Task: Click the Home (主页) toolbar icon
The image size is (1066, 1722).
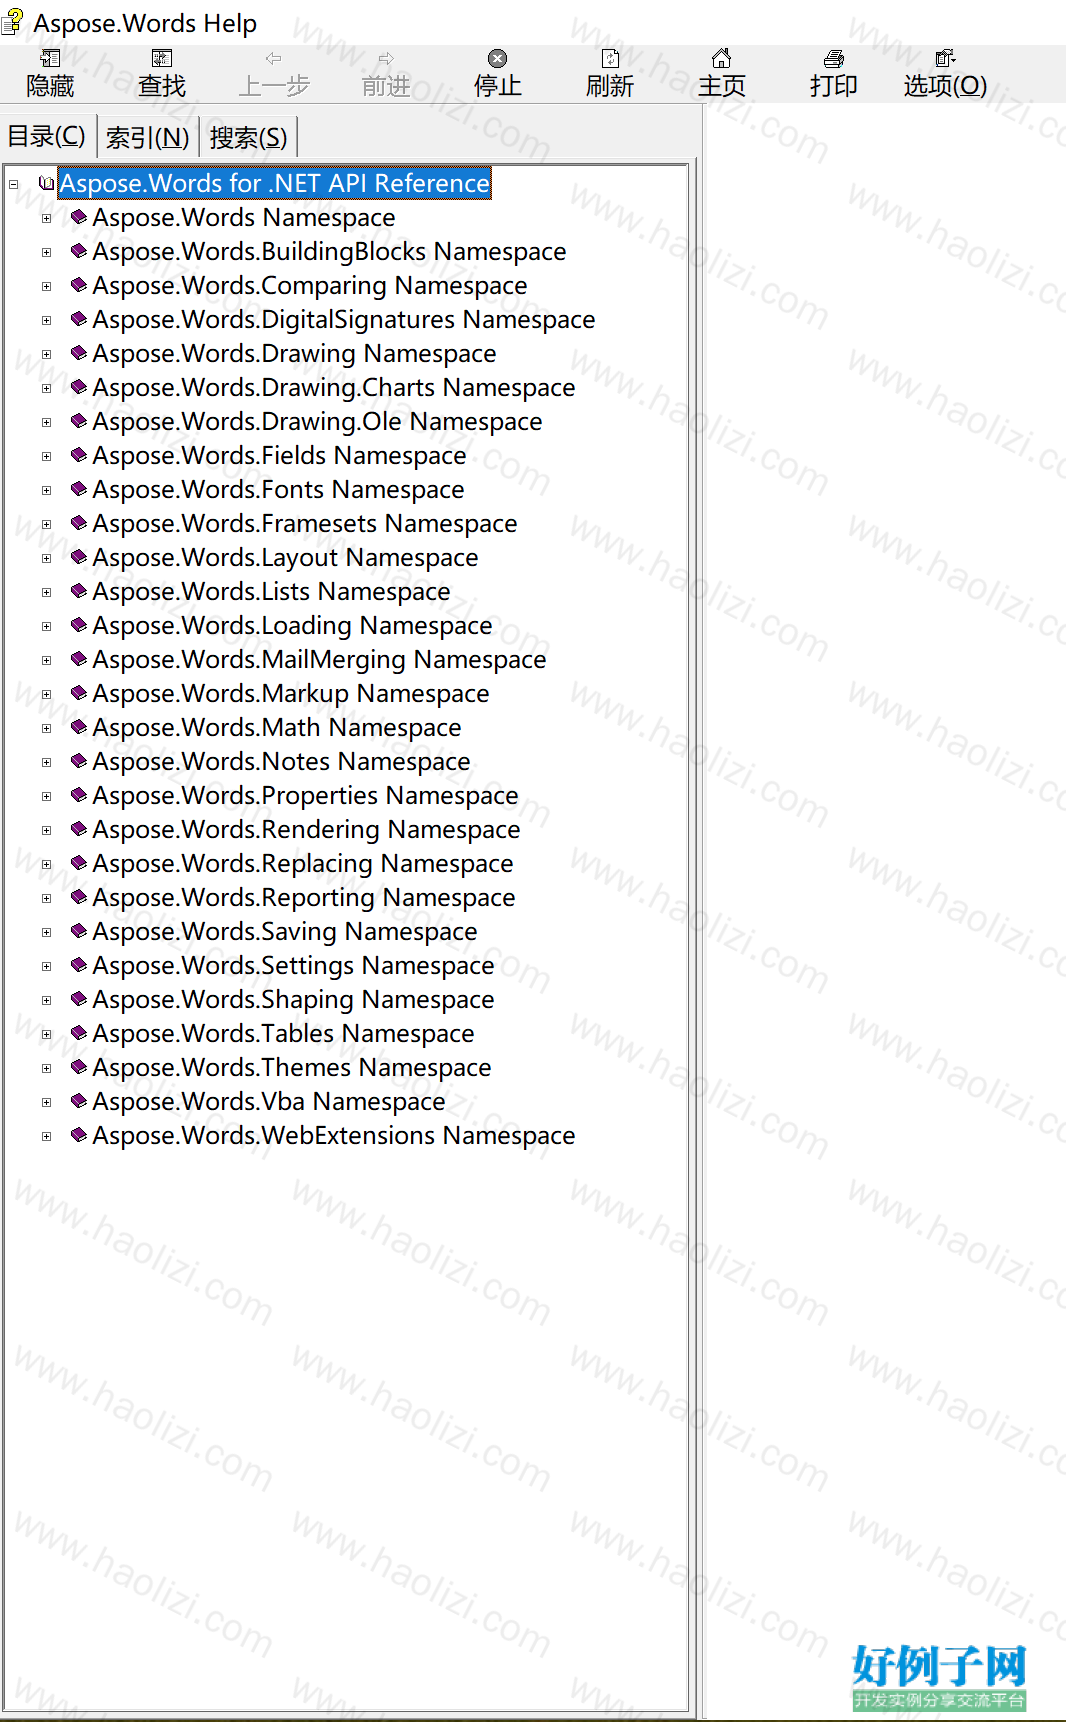Action: tap(721, 59)
